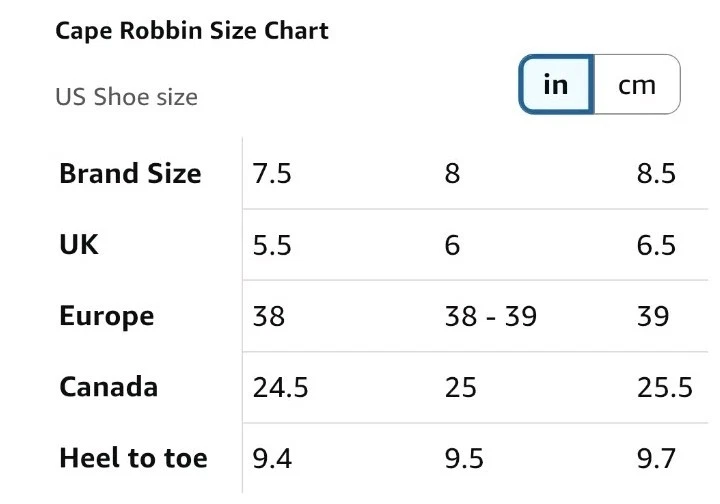Select brand size 8.5 cell
Screen dimensions: 720x504
[656, 173]
